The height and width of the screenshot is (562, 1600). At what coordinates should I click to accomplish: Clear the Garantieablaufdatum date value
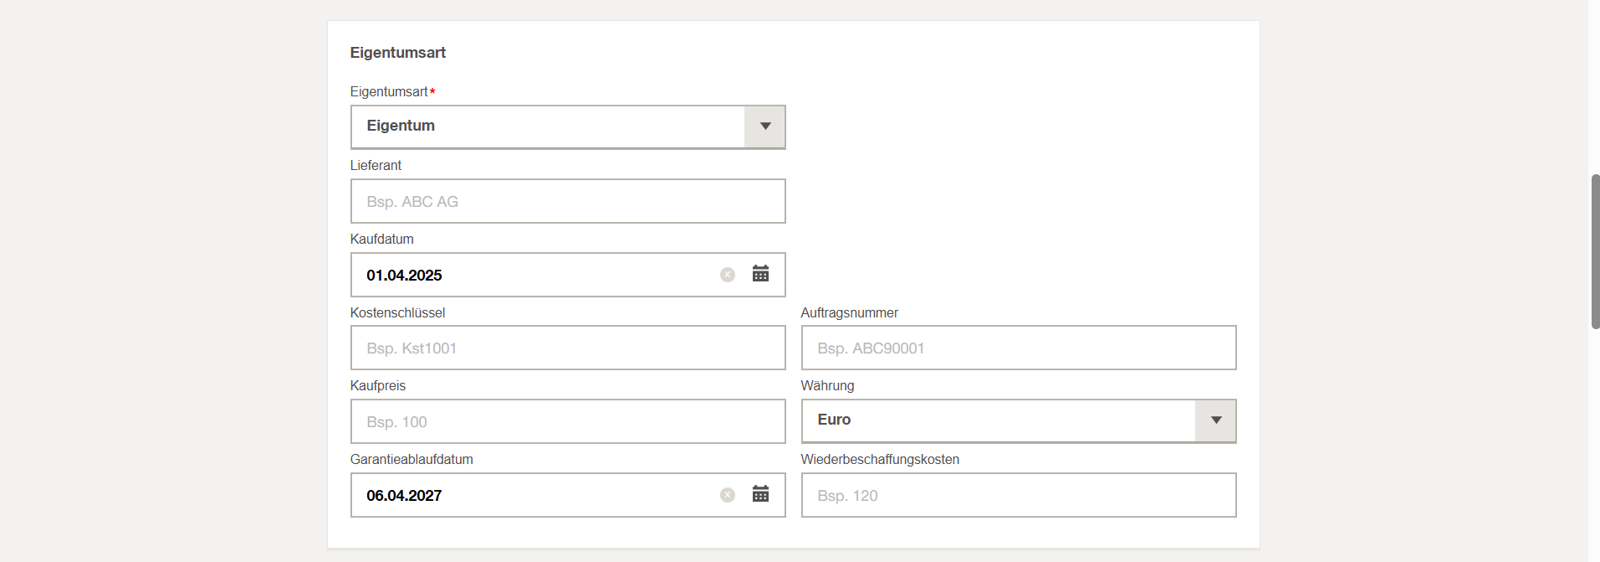[x=727, y=495]
